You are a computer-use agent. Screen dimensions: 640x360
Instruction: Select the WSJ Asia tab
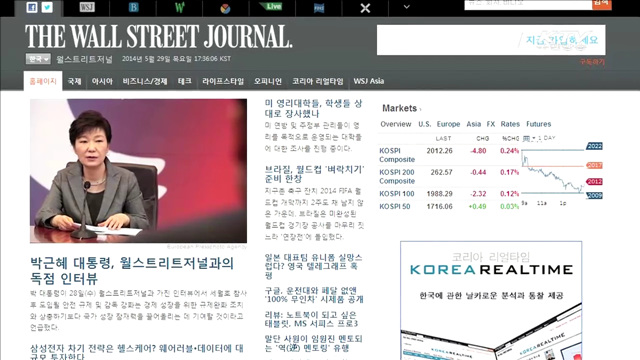coord(369,81)
